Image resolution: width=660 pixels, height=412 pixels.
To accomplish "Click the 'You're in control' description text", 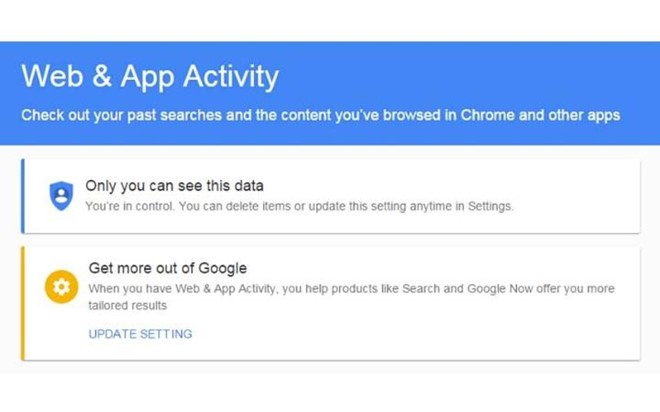I will [x=299, y=206].
